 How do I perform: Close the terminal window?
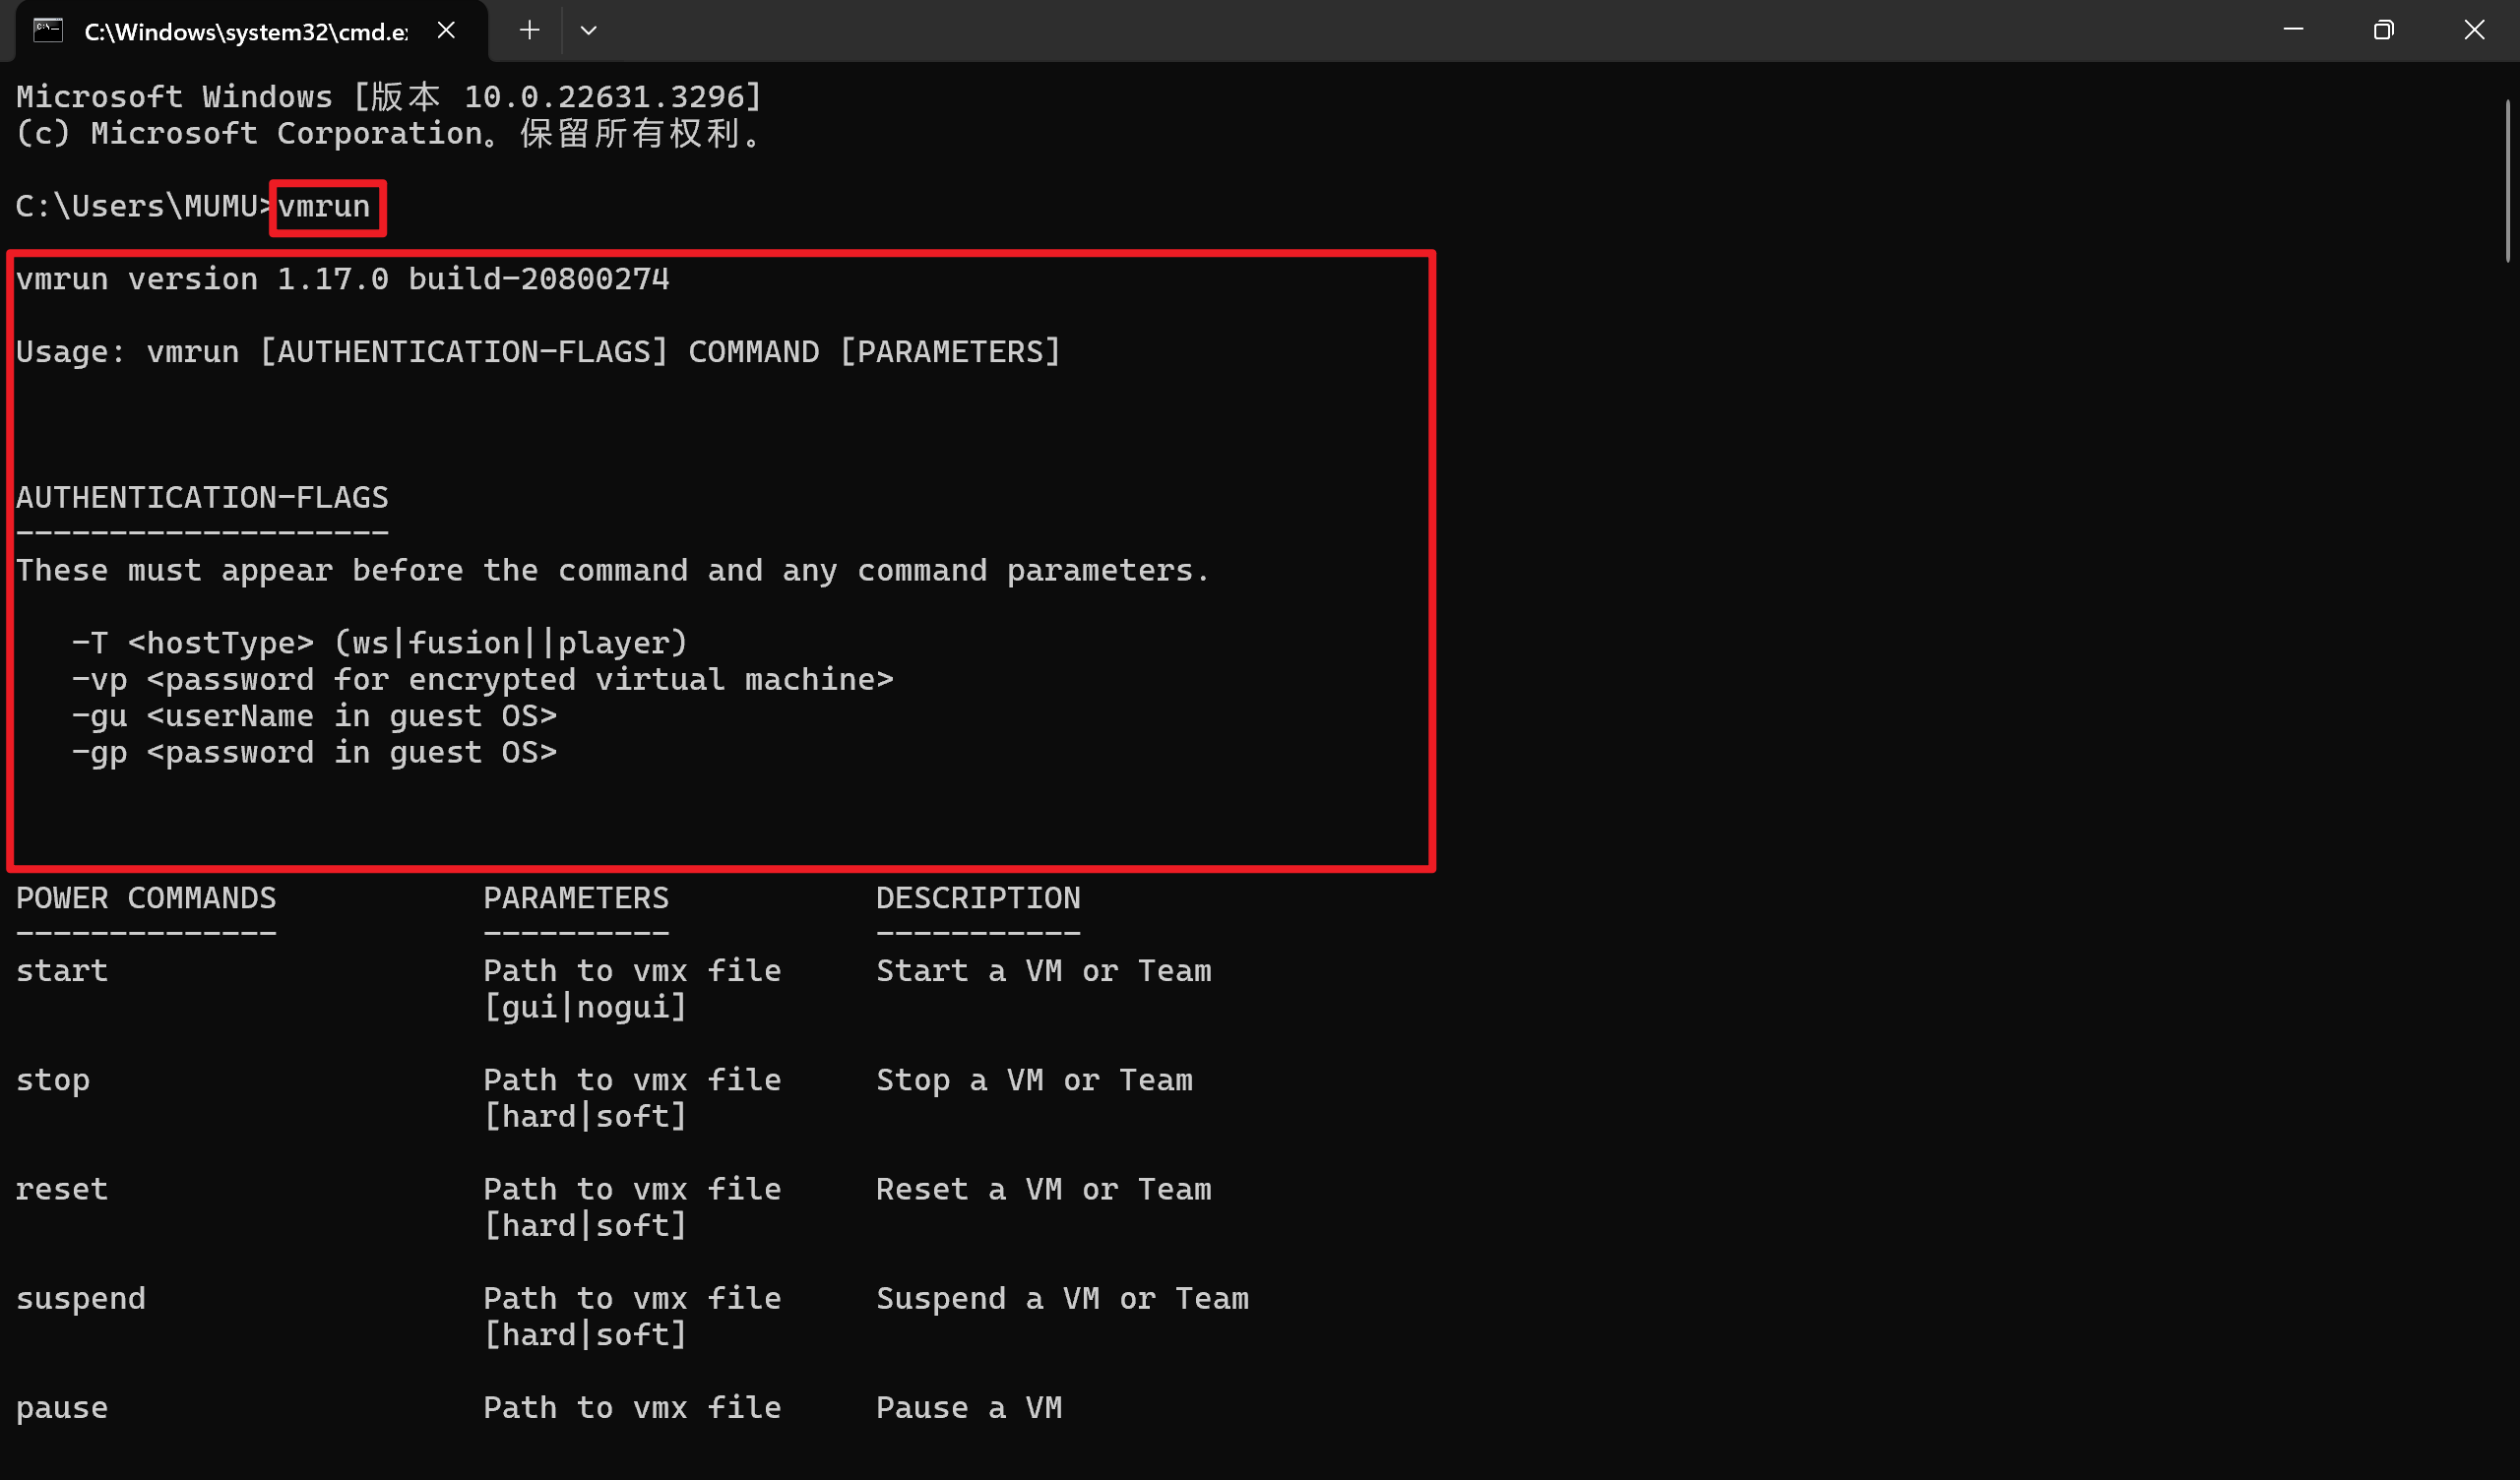(2473, 30)
